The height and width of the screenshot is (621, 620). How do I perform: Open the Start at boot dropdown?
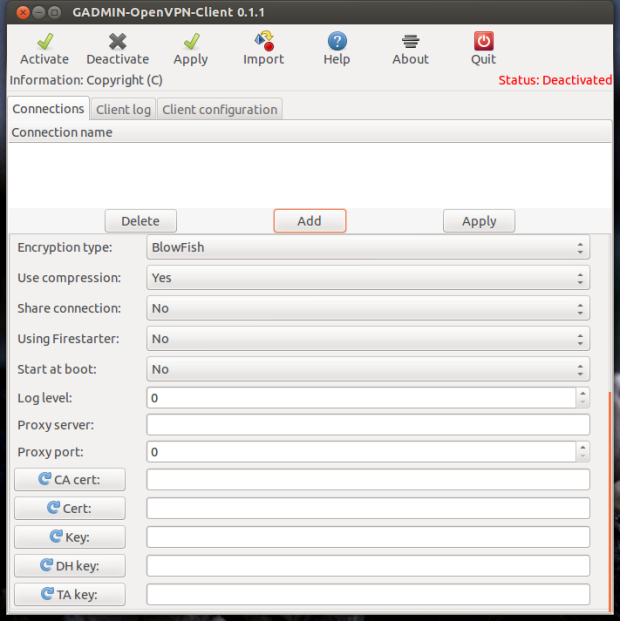pos(368,370)
